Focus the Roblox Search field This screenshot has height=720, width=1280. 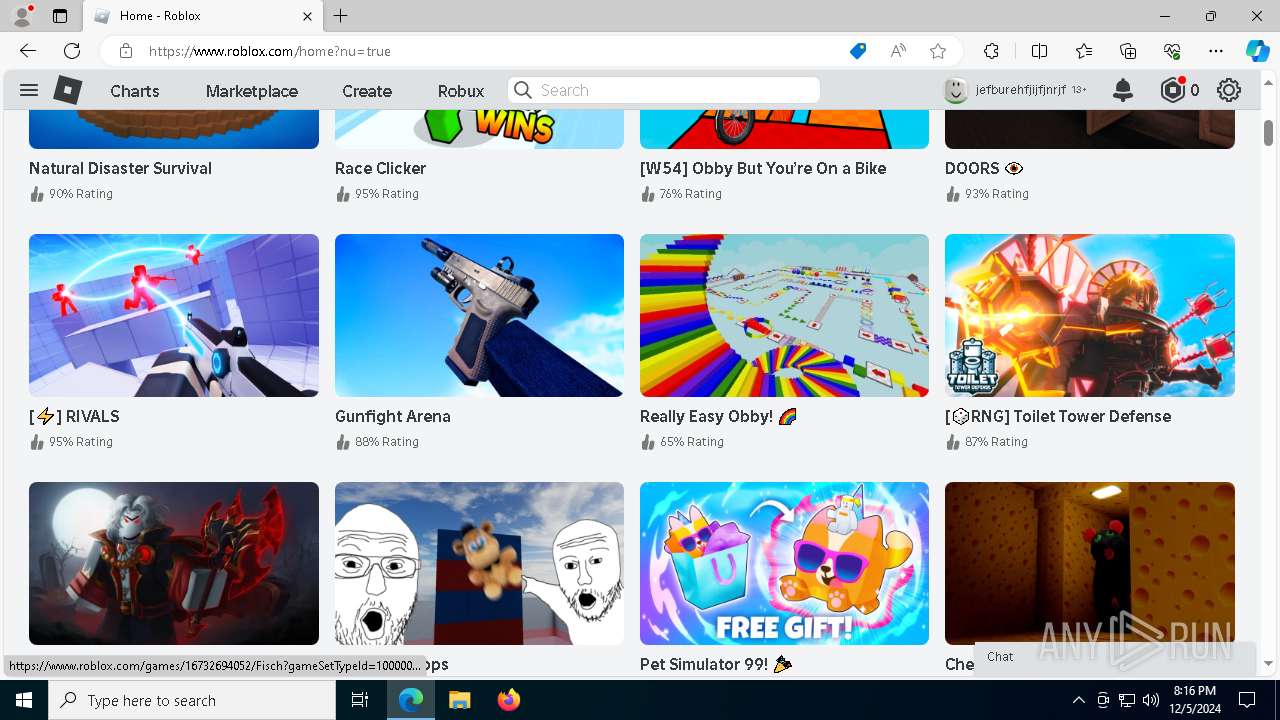point(664,90)
